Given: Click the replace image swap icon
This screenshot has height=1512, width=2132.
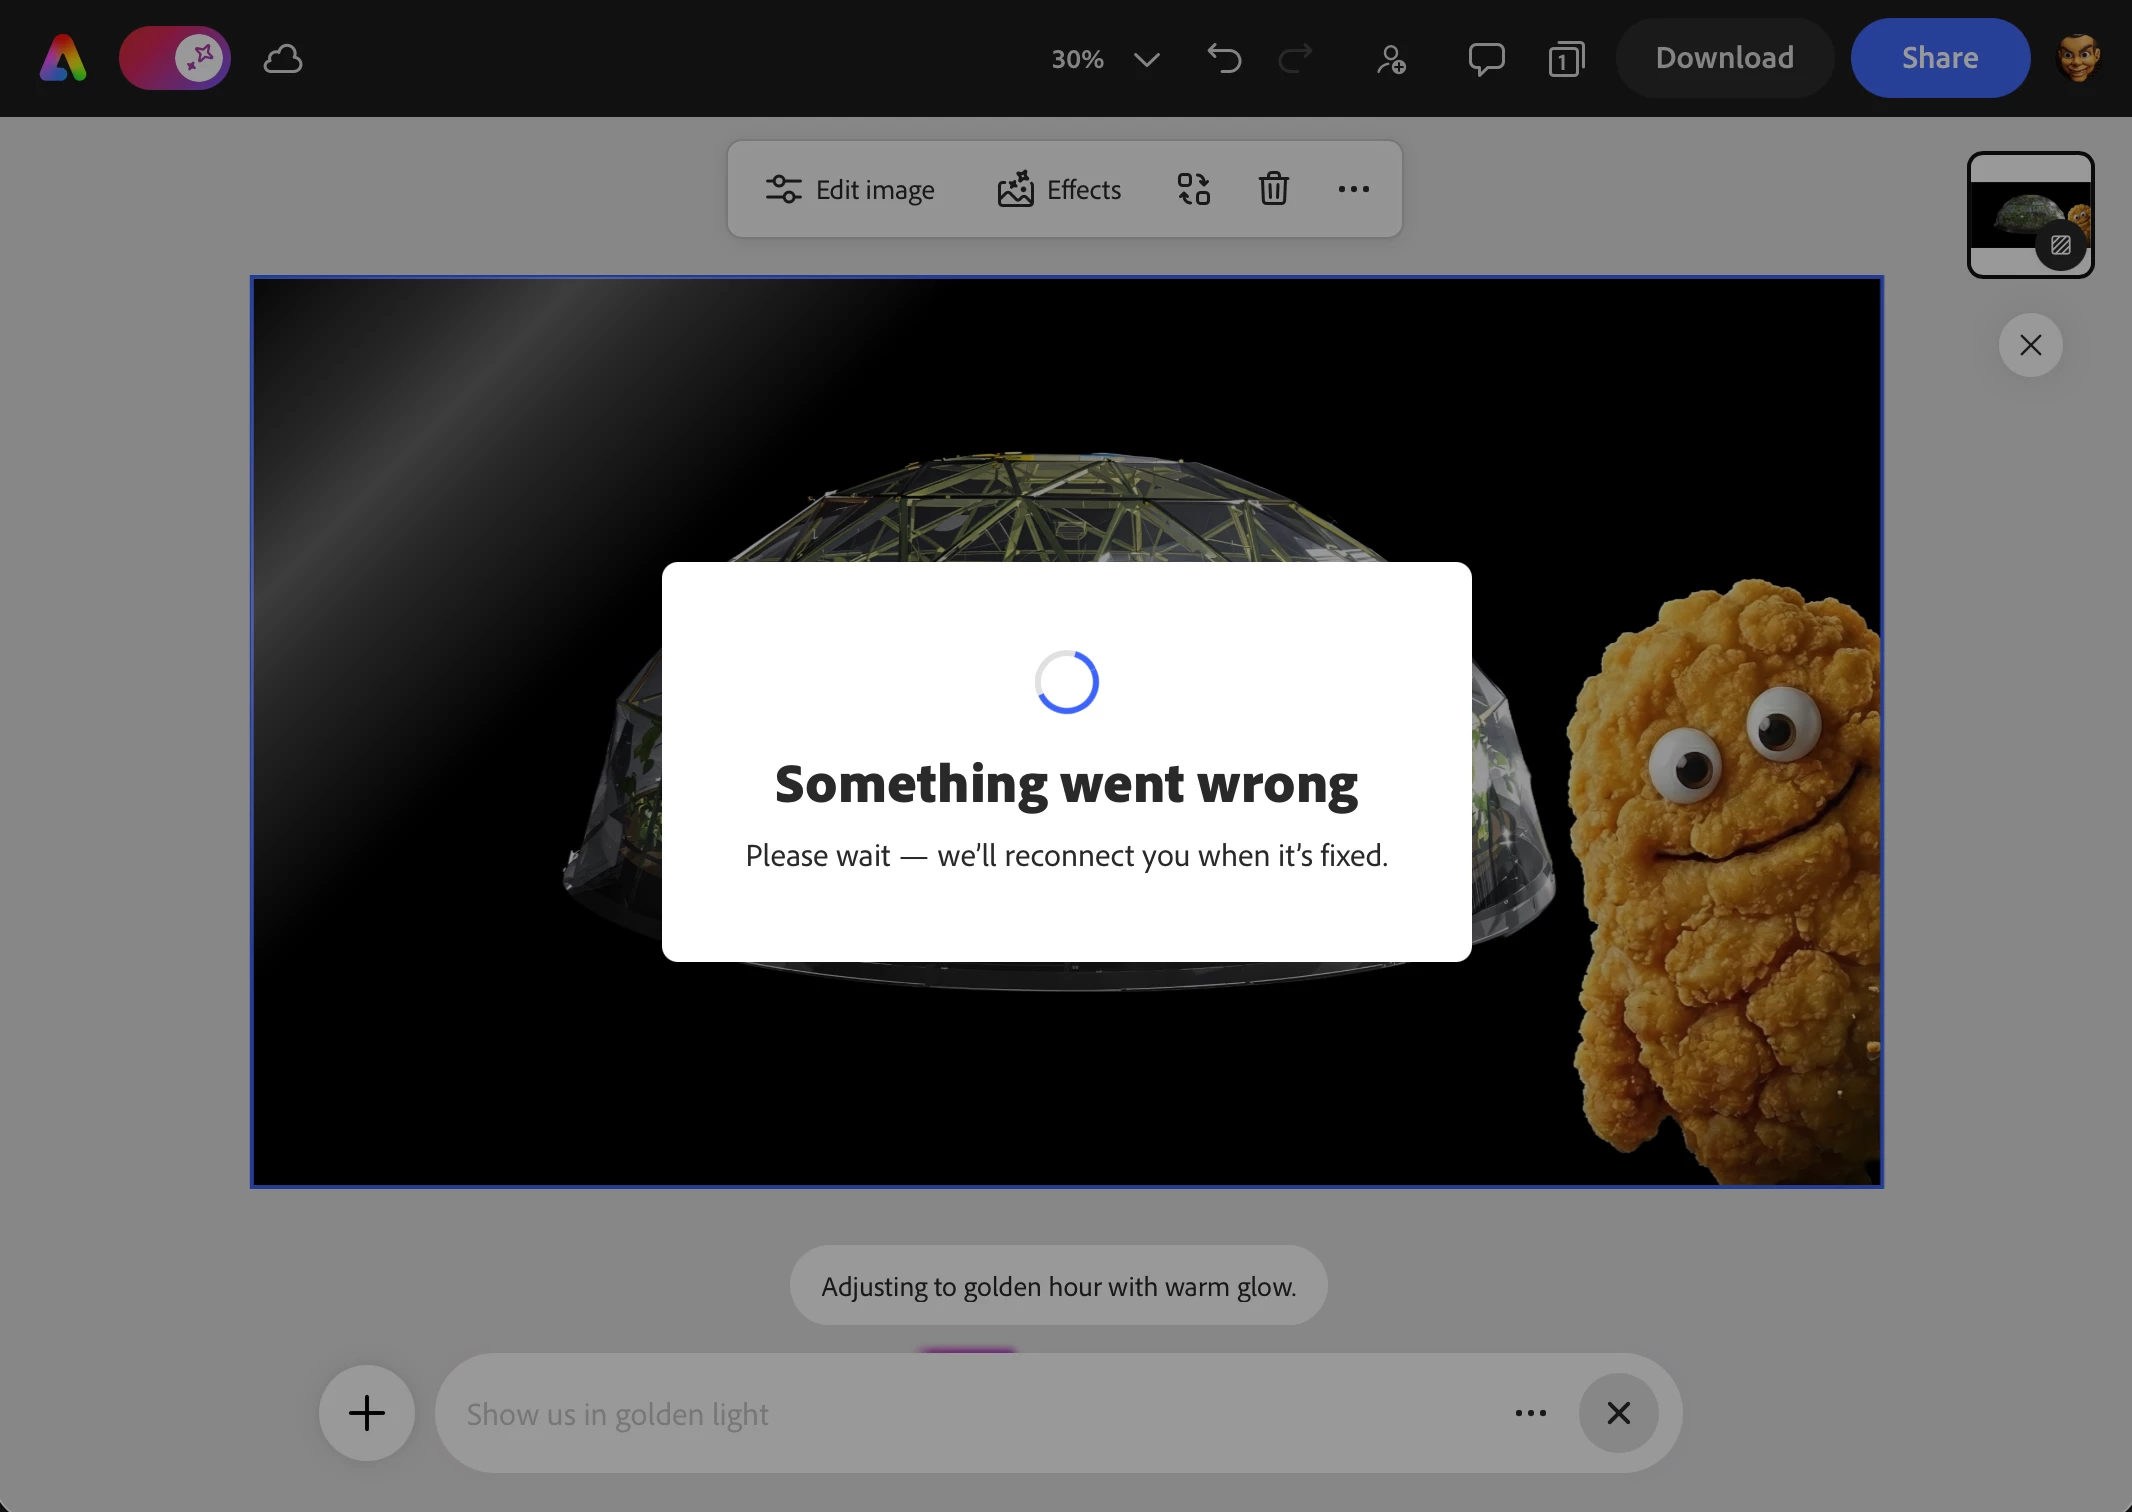Looking at the screenshot, I should (x=1193, y=189).
